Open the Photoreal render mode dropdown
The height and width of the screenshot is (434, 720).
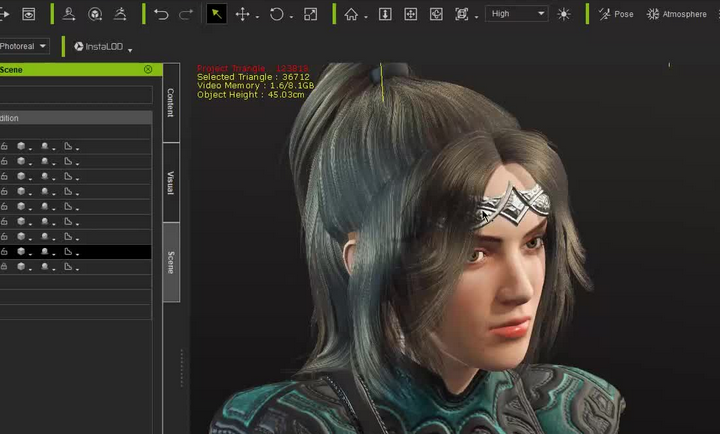[24, 46]
